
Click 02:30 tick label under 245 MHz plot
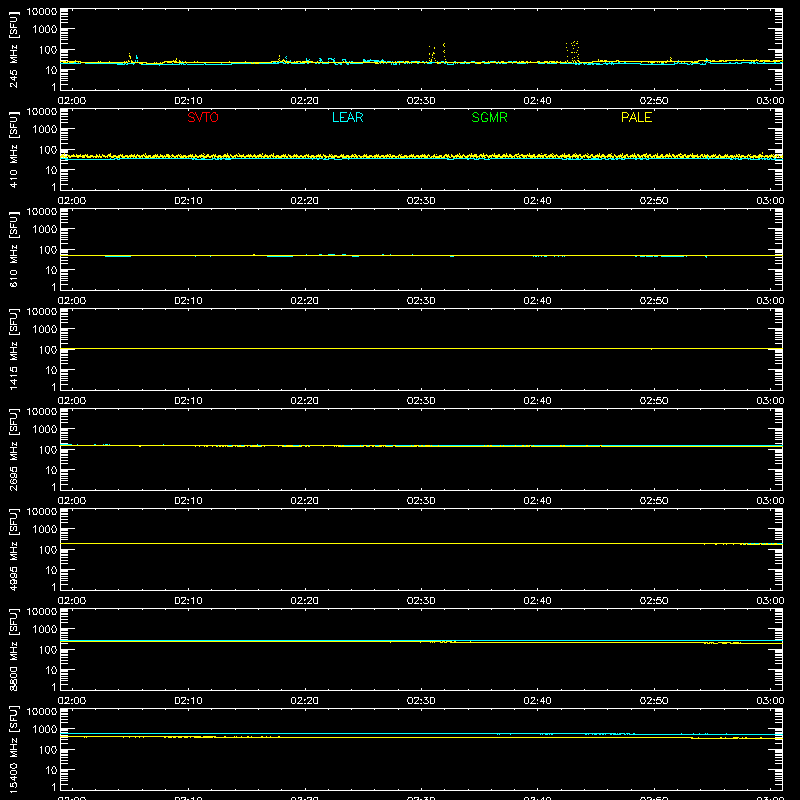421,101
